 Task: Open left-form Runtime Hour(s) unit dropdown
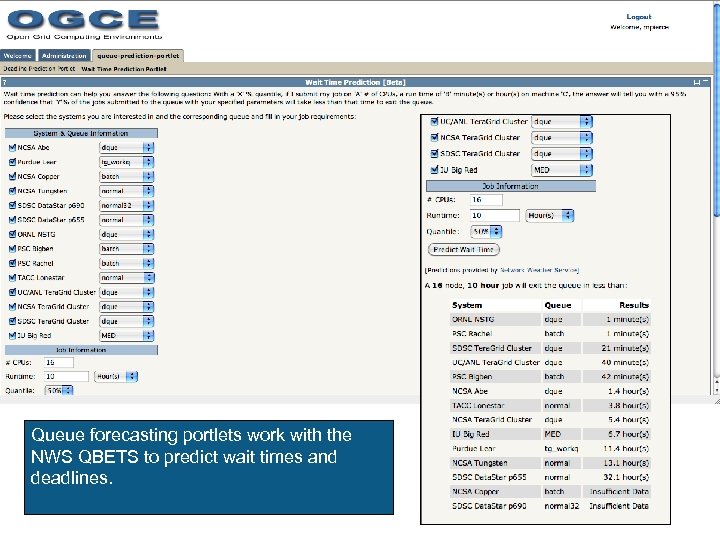(x=116, y=377)
